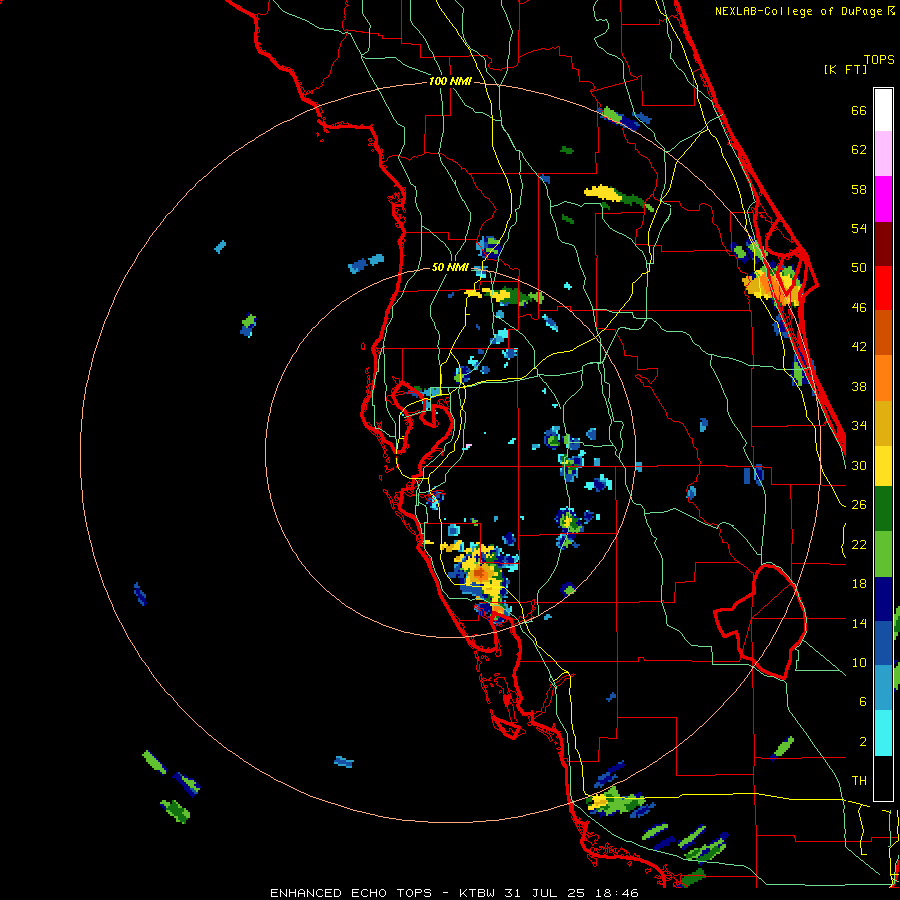Click the [K FT] units label
Screen dimensions: 900x900
[x=845, y=69]
